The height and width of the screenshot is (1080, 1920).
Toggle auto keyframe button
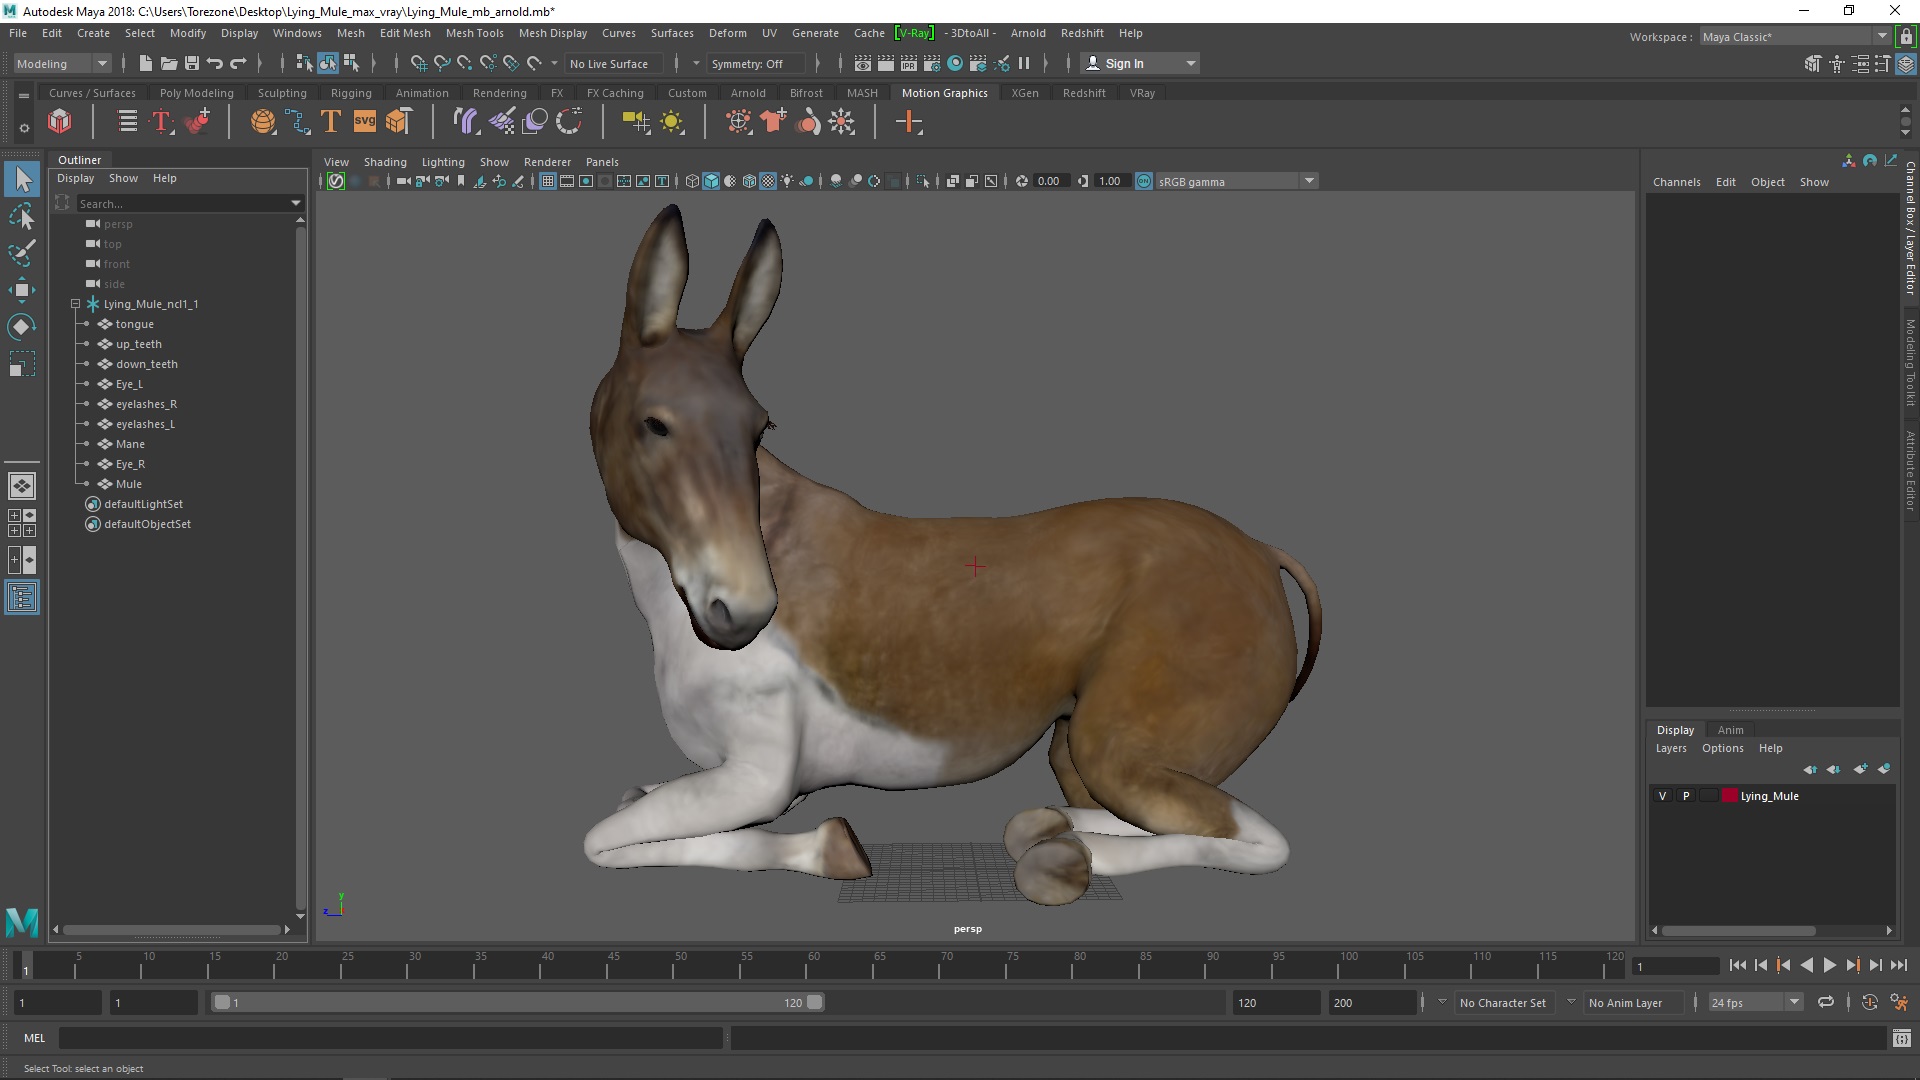pos(1869,1002)
